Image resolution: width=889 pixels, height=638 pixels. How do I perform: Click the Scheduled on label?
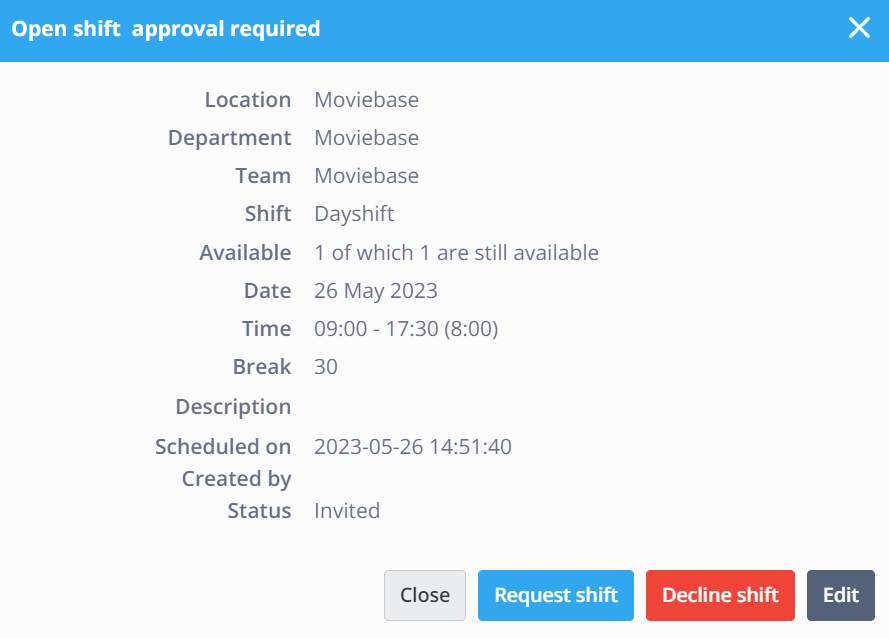tap(223, 447)
